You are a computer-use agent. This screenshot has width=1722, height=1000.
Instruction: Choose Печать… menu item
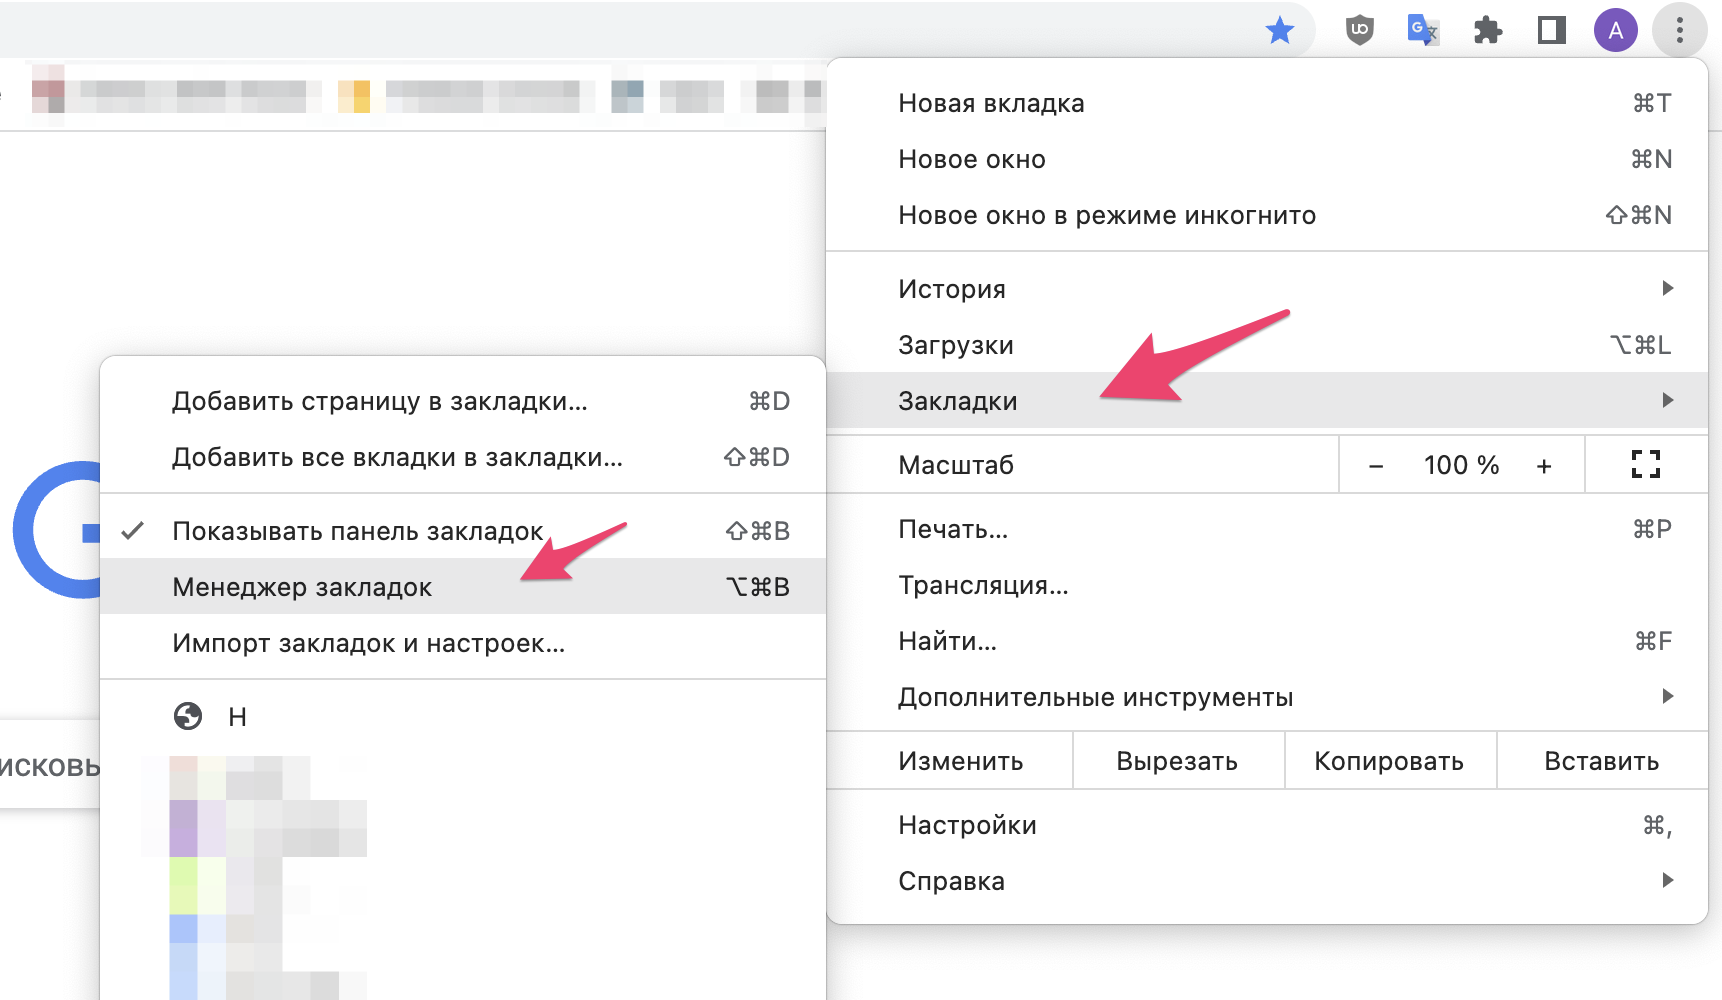point(1267,529)
